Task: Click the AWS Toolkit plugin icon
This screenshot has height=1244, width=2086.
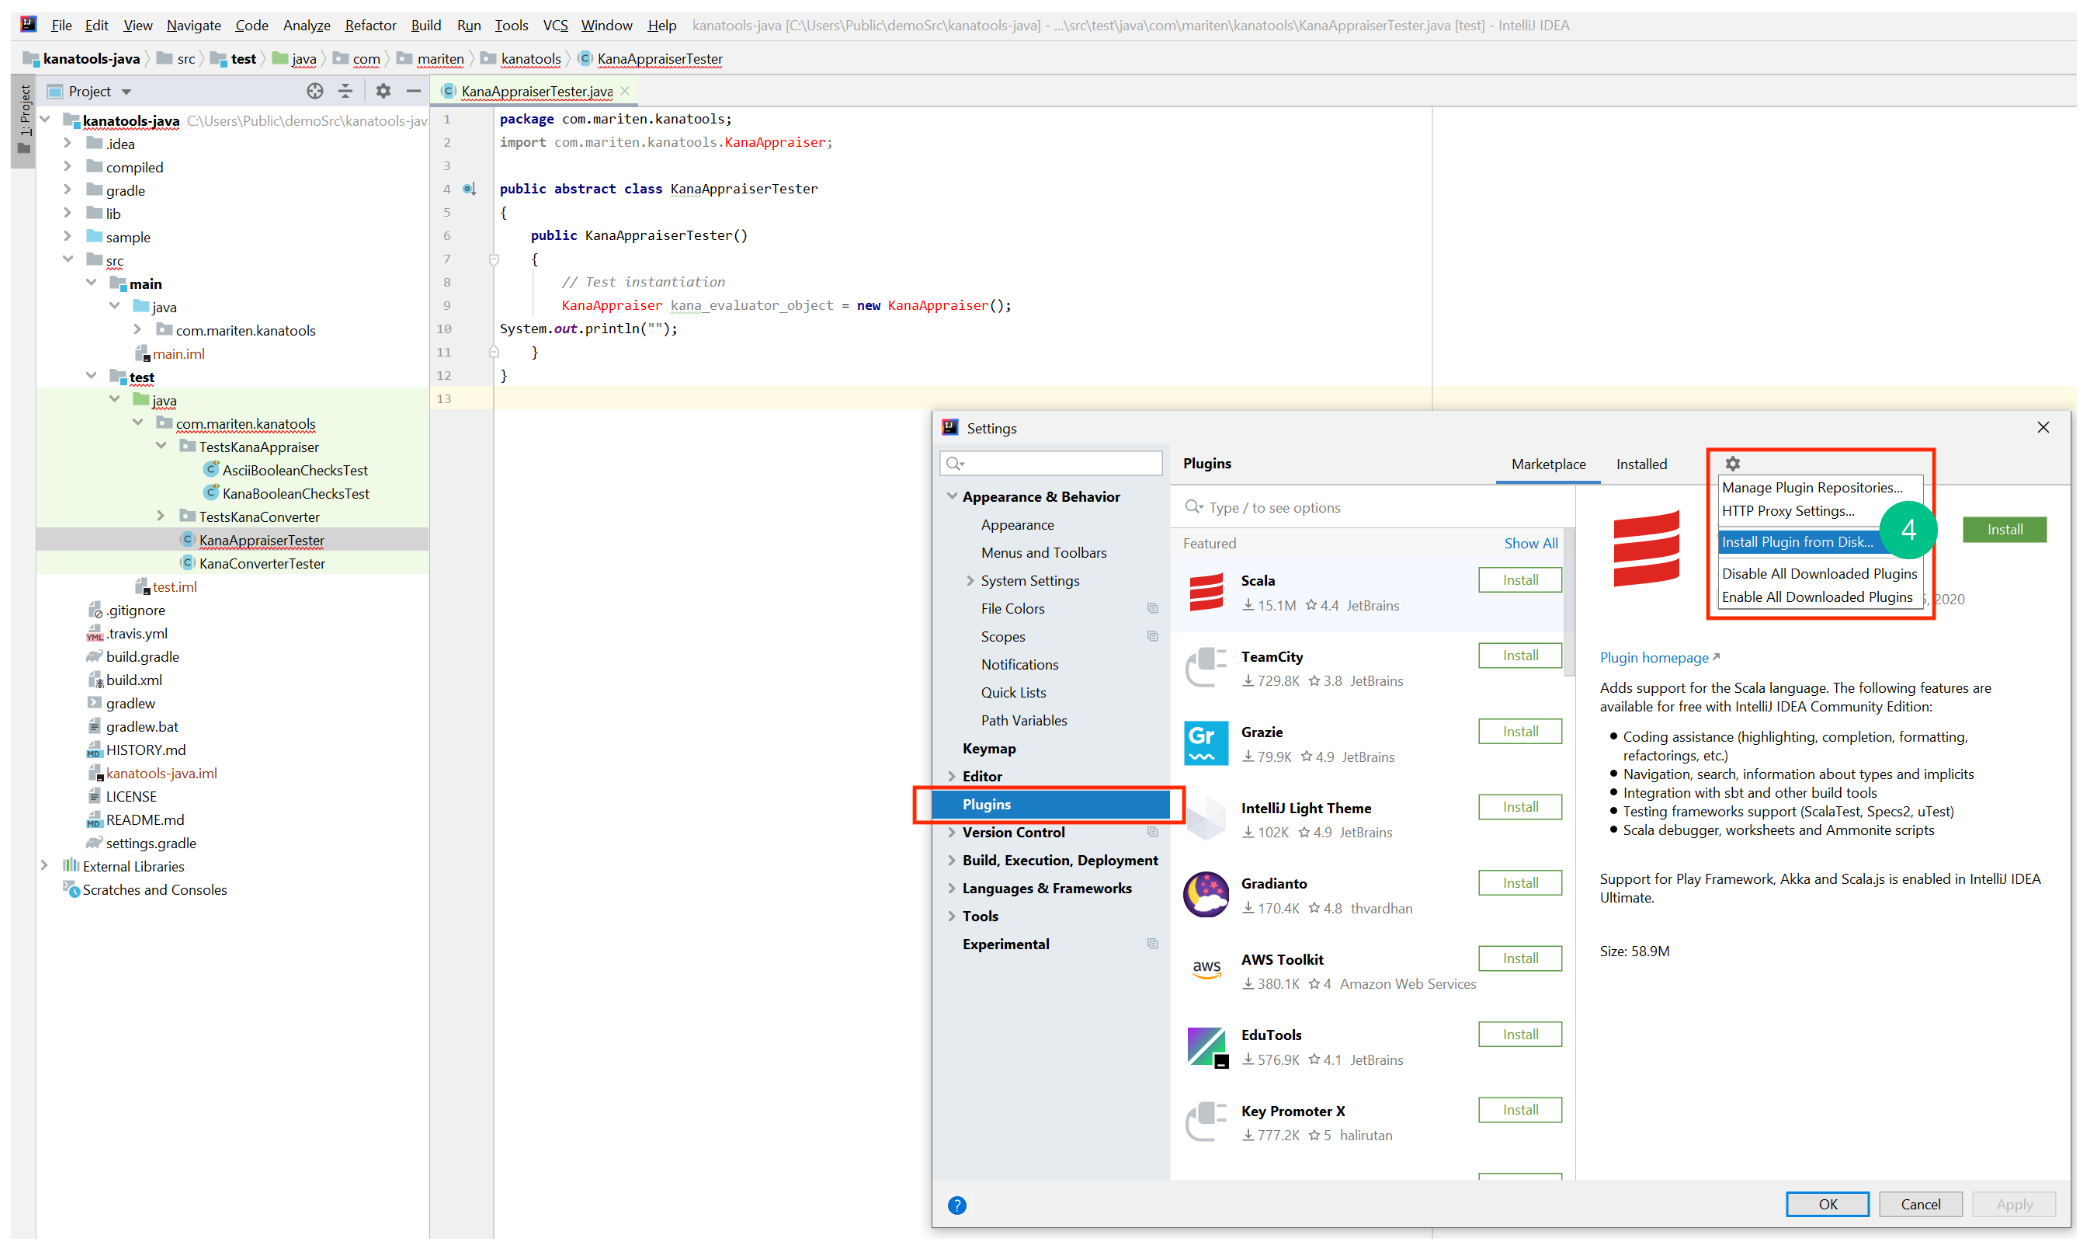Action: pos(1206,968)
